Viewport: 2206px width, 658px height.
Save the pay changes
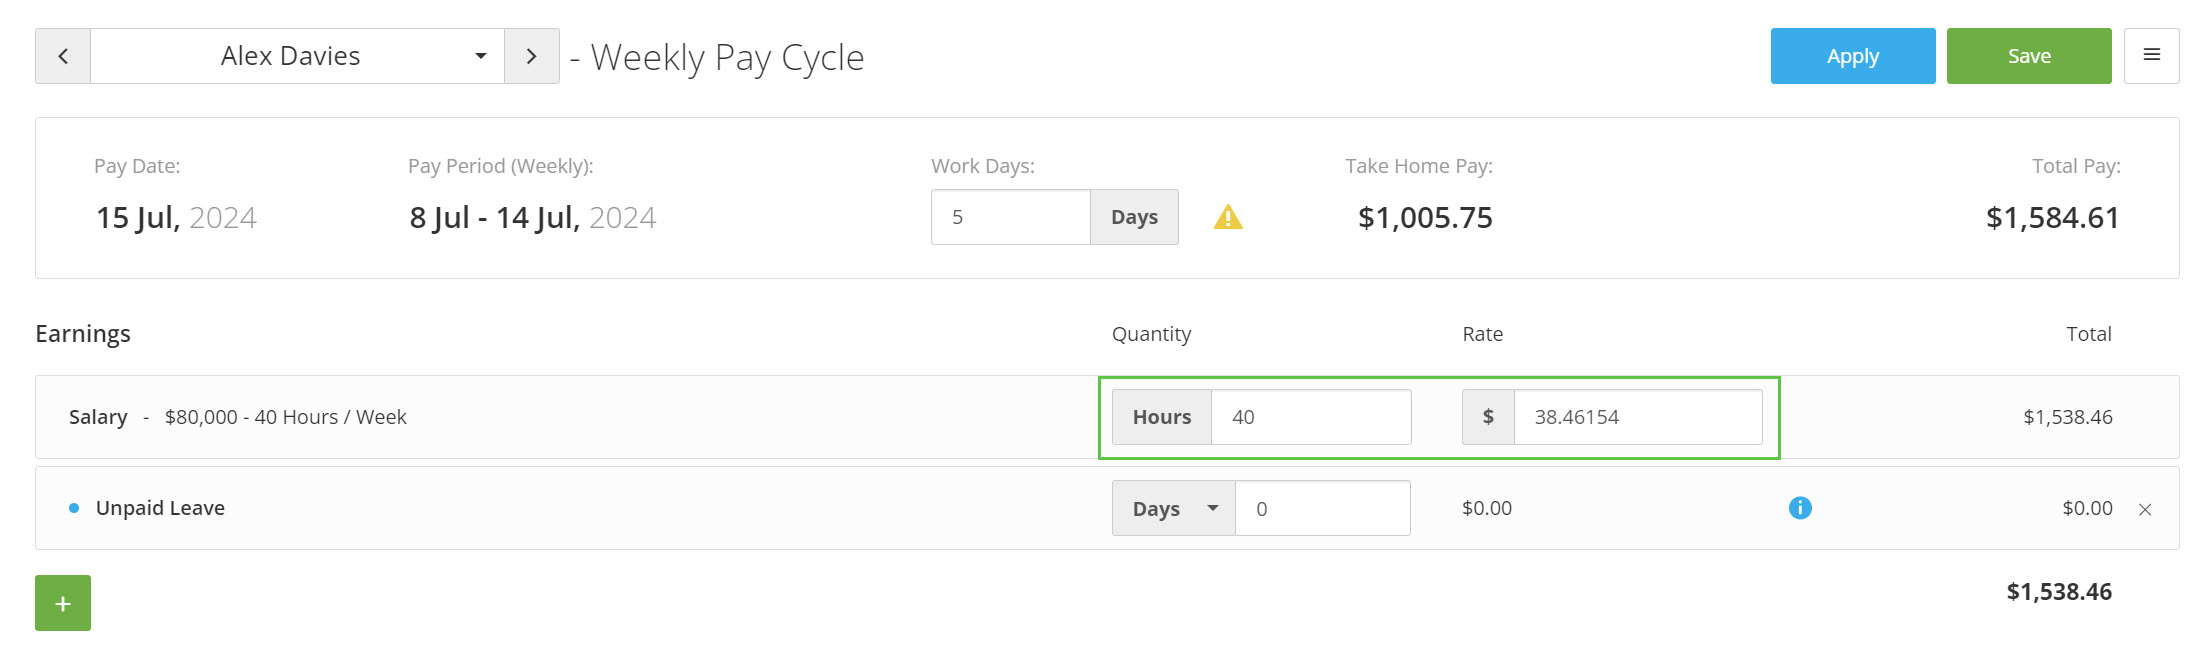pos(2029,56)
